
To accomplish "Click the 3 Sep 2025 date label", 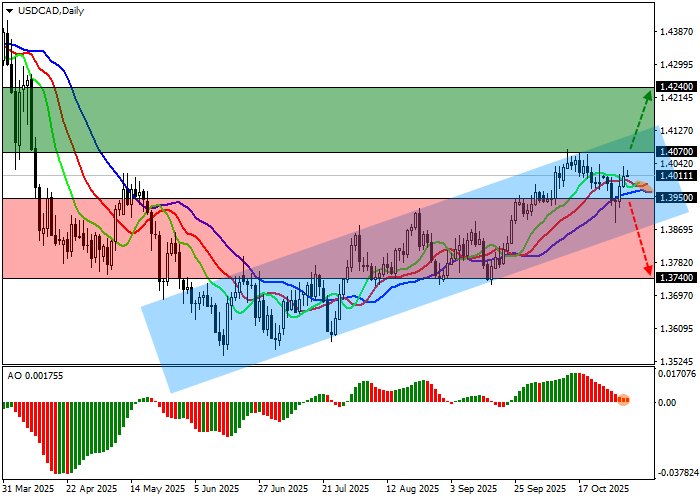I will coord(474,489).
